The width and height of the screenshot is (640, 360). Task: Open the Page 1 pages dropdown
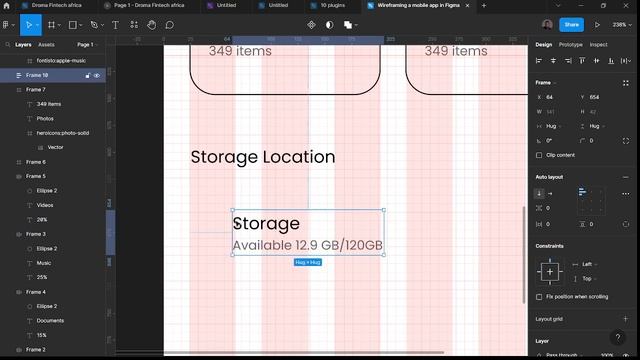point(87,44)
